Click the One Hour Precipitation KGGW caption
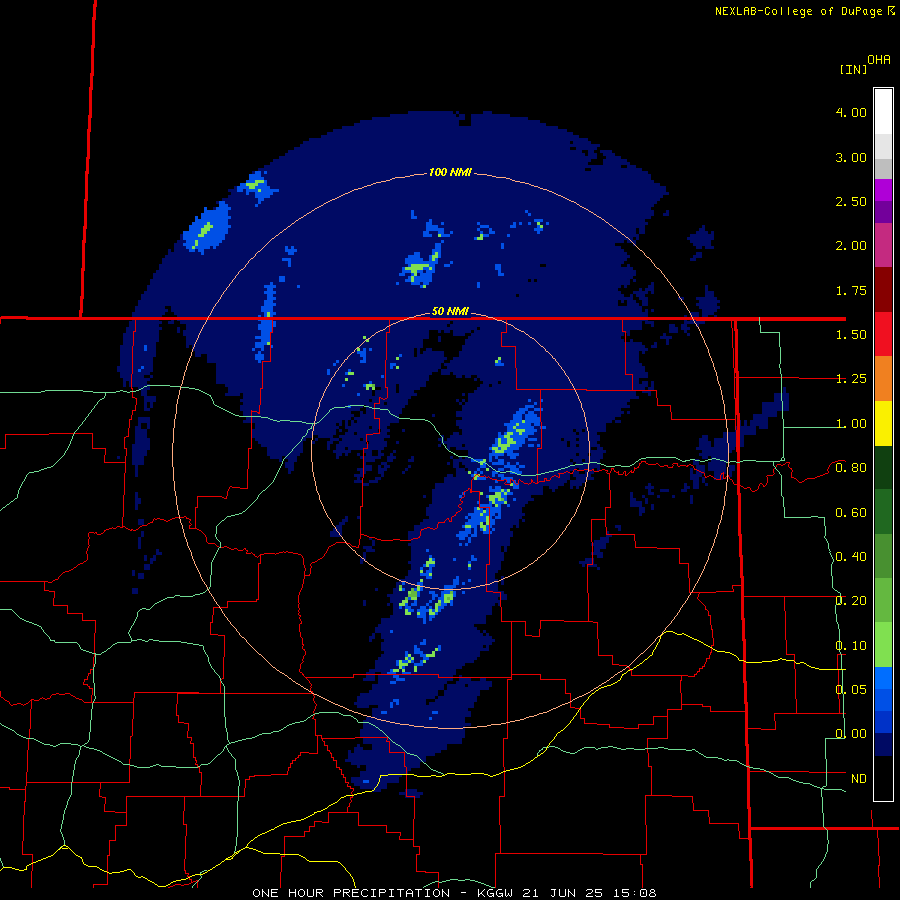The height and width of the screenshot is (900, 900). point(454,893)
